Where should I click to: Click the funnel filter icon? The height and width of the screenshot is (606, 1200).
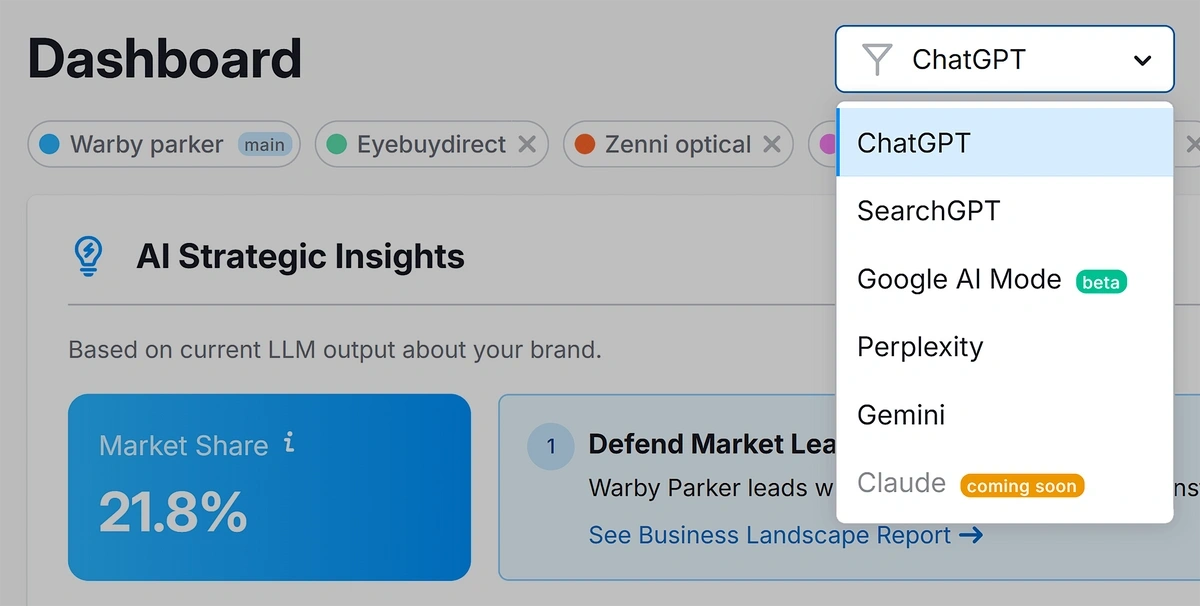pos(877,60)
